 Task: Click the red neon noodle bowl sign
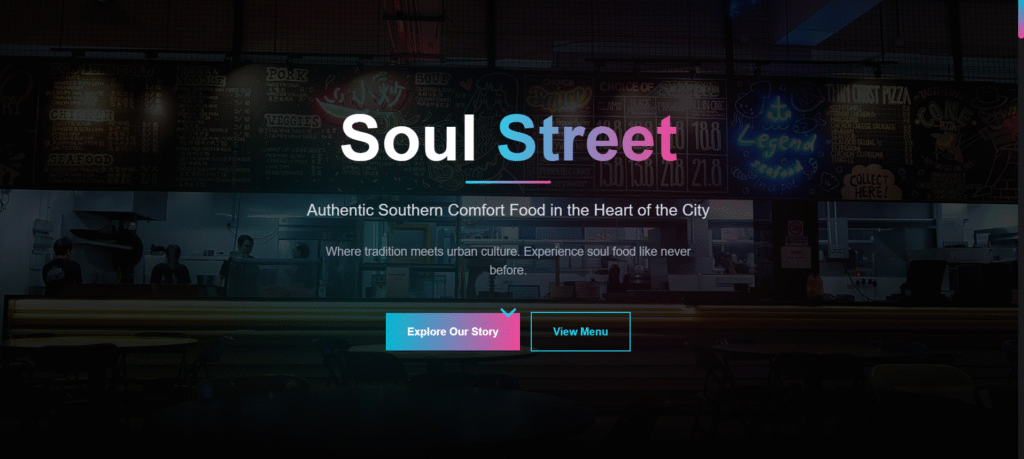360,98
